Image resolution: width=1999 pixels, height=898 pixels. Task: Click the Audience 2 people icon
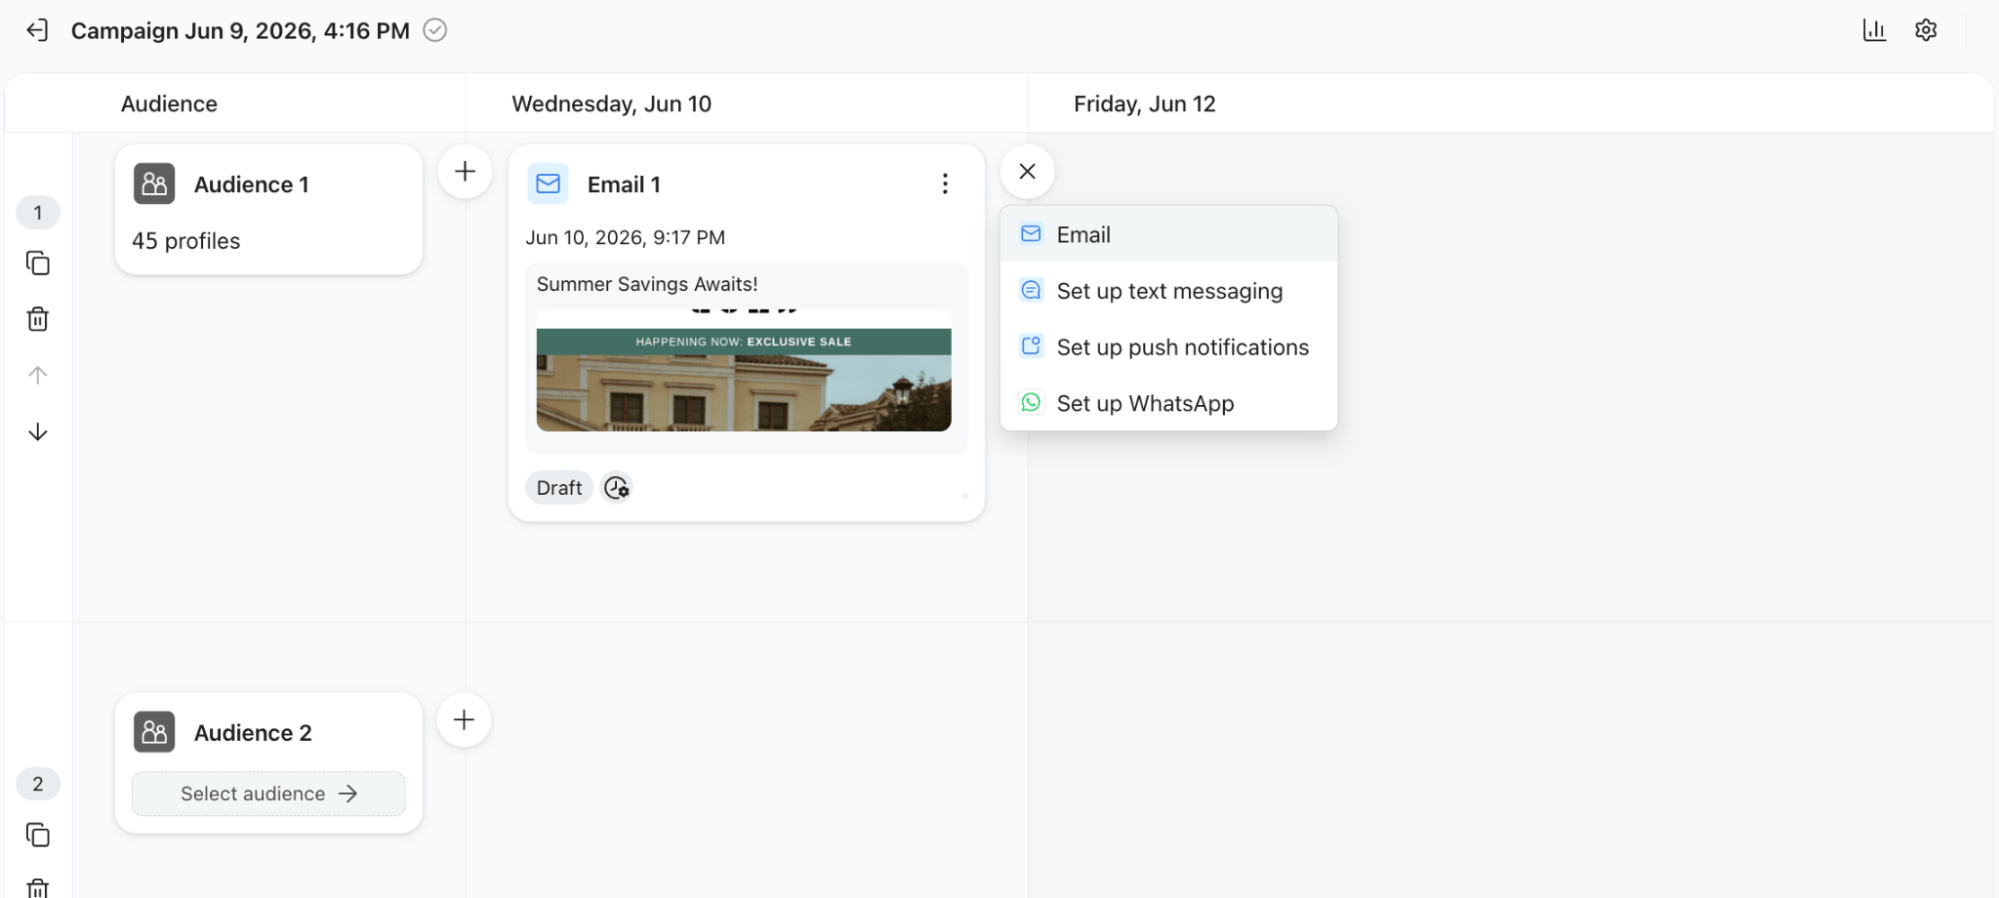pyautogui.click(x=154, y=732)
